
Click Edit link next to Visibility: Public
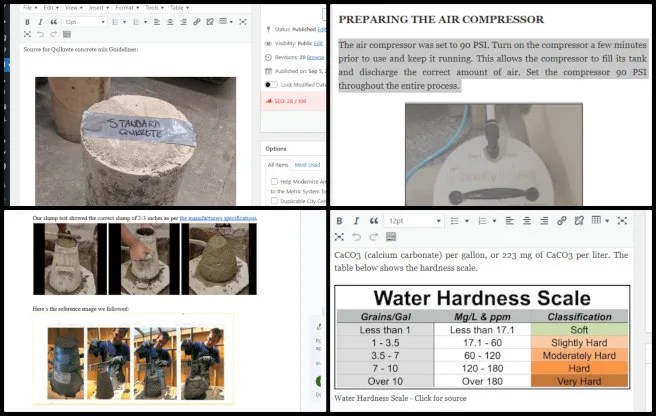point(318,44)
